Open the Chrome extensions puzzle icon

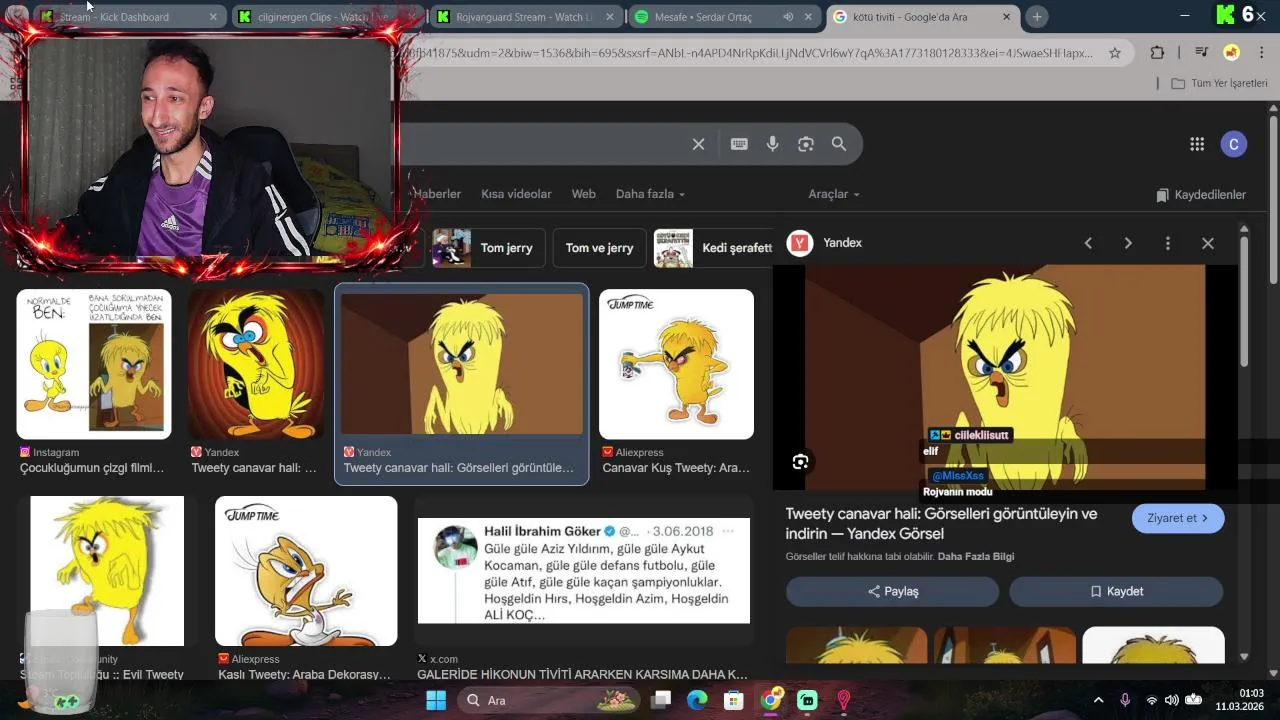1157,53
